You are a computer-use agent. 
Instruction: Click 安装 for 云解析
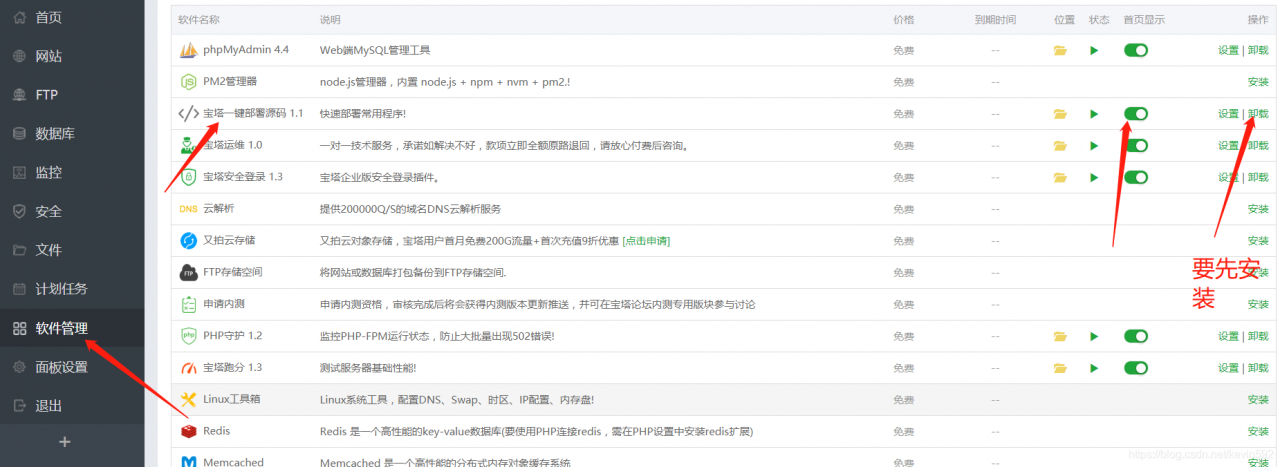(x=1258, y=209)
